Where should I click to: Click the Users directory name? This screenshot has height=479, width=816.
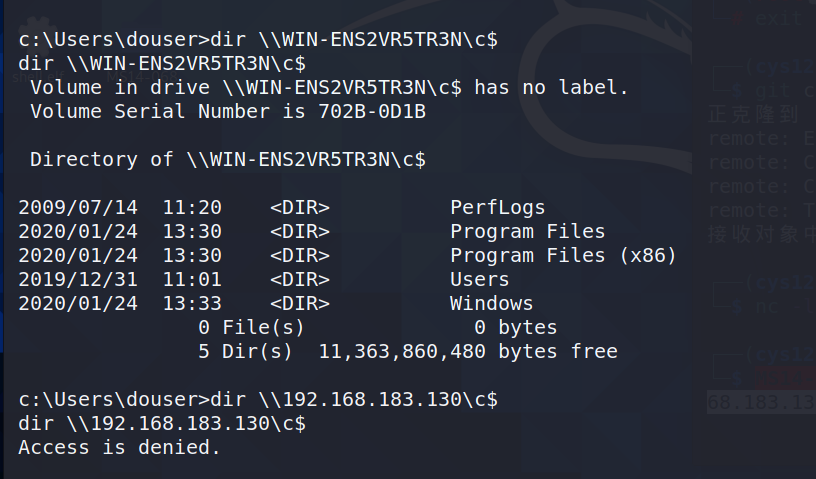(479, 280)
